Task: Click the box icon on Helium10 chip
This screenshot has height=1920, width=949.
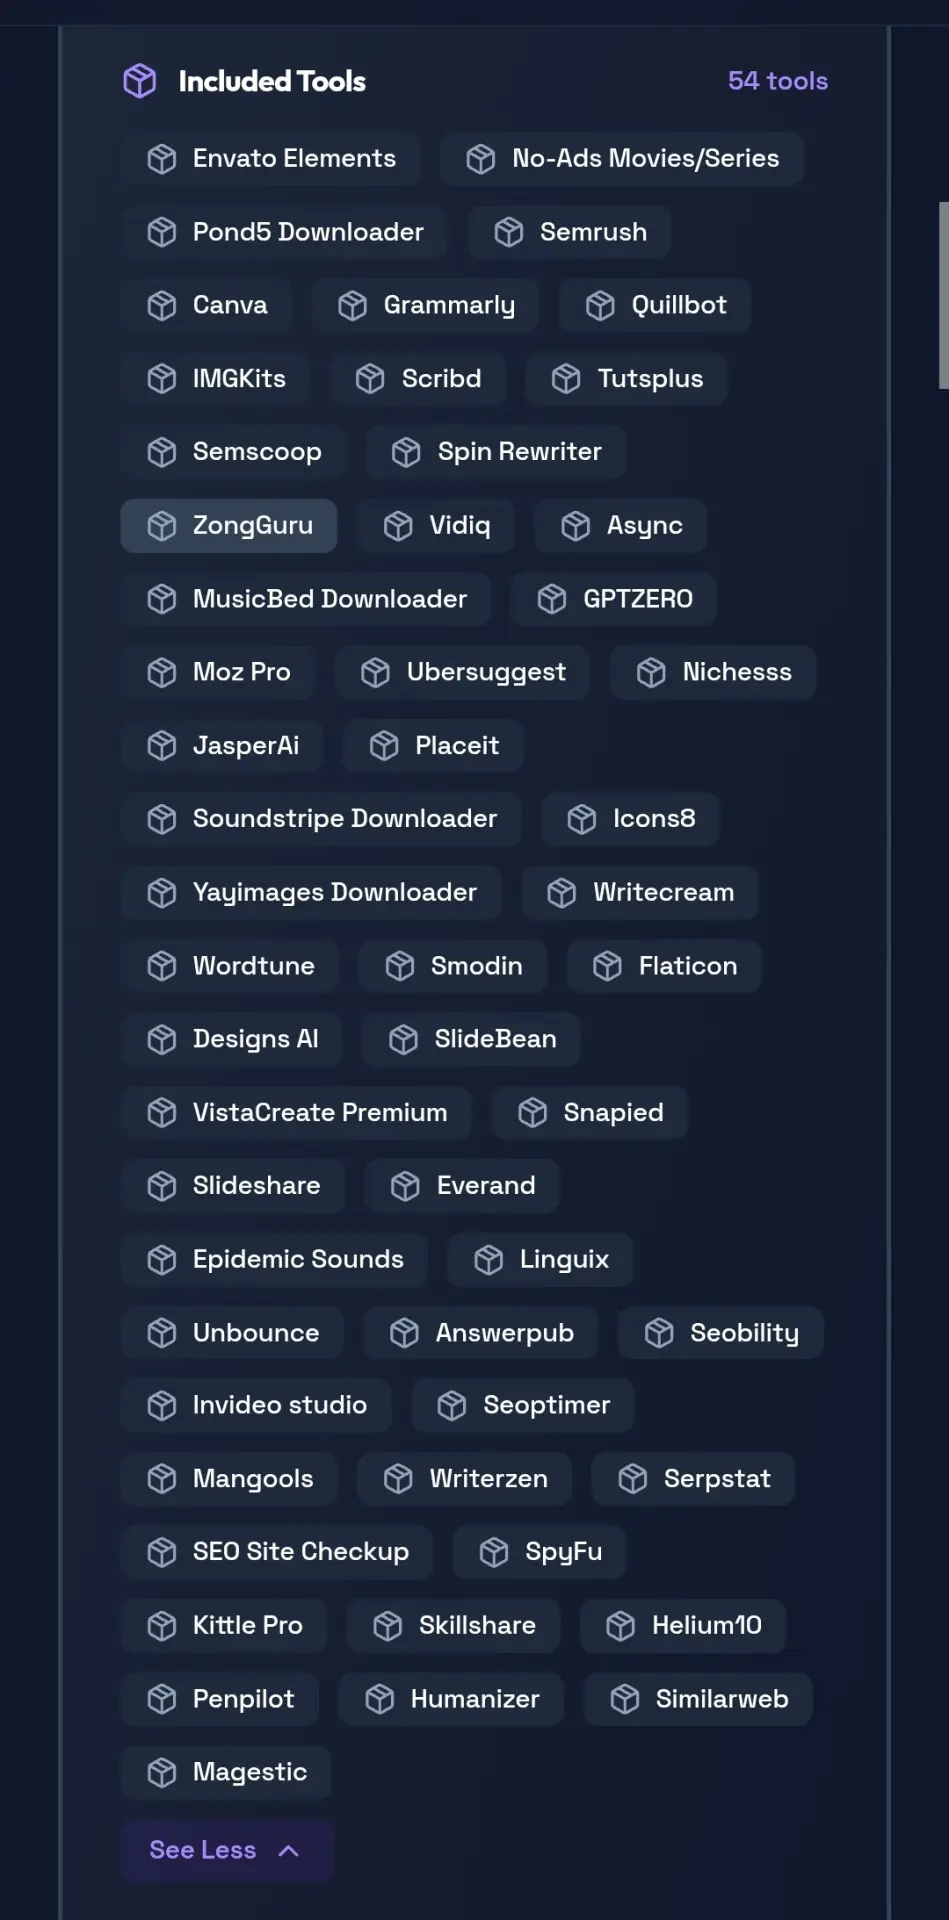Action: tap(621, 1626)
